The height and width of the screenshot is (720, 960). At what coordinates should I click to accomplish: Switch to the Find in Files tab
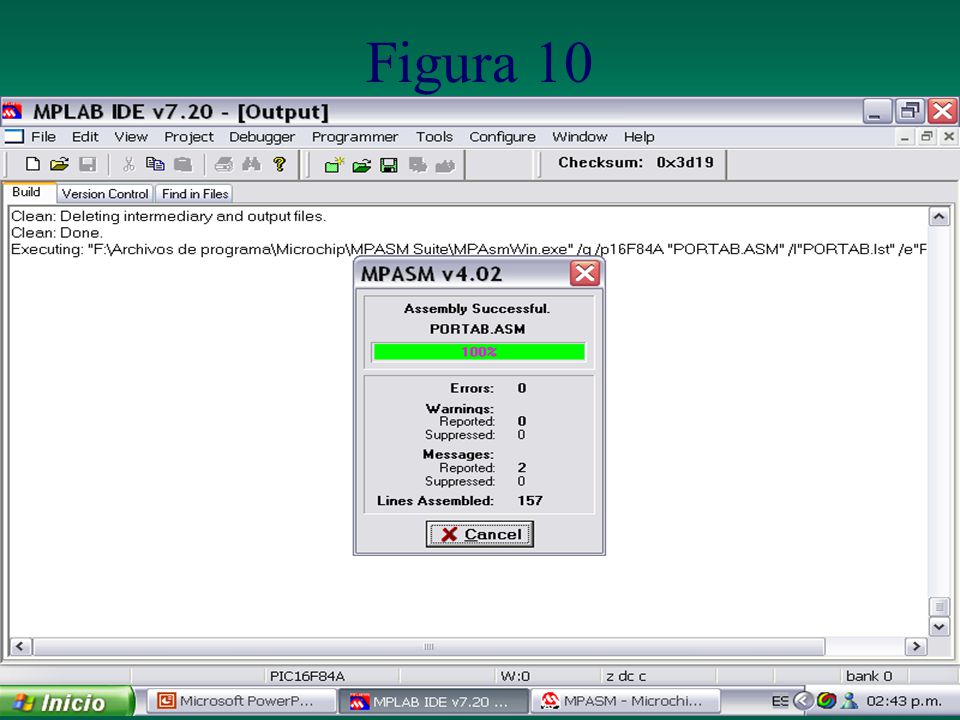click(195, 193)
